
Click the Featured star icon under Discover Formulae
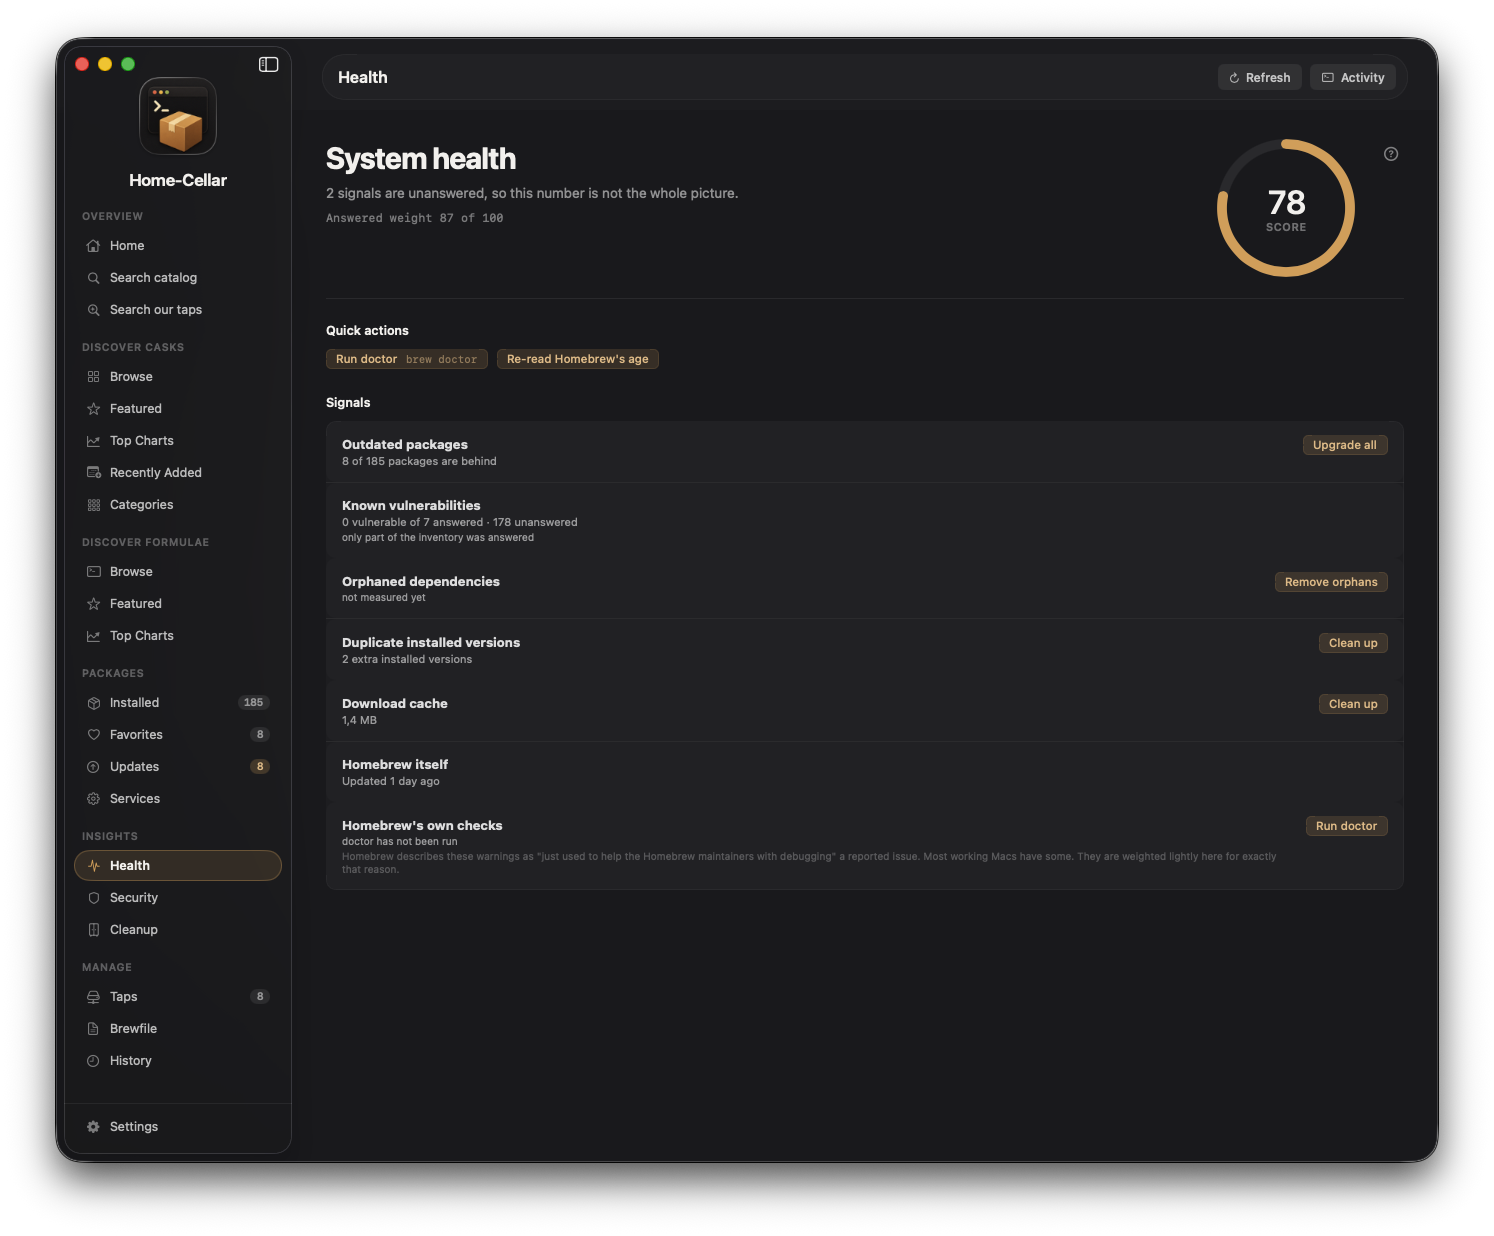(x=93, y=604)
